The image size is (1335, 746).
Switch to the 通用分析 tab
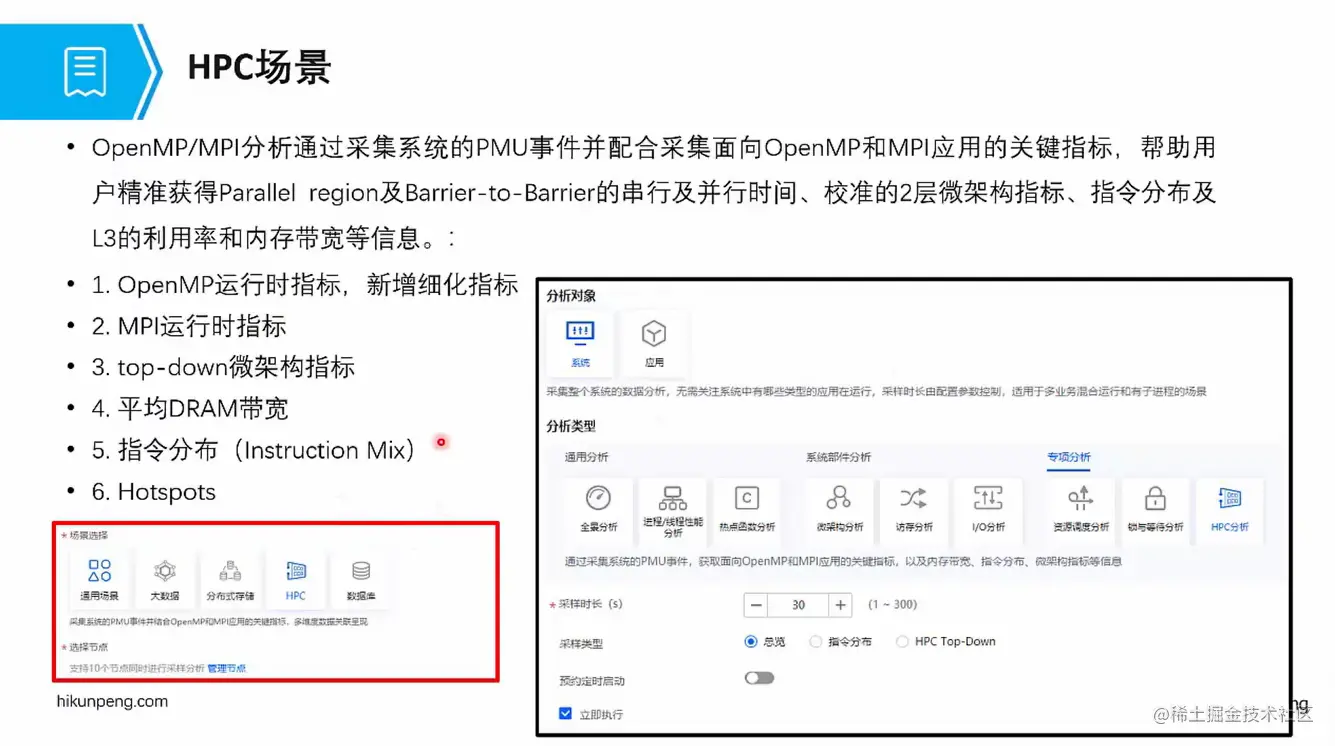click(x=587, y=457)
